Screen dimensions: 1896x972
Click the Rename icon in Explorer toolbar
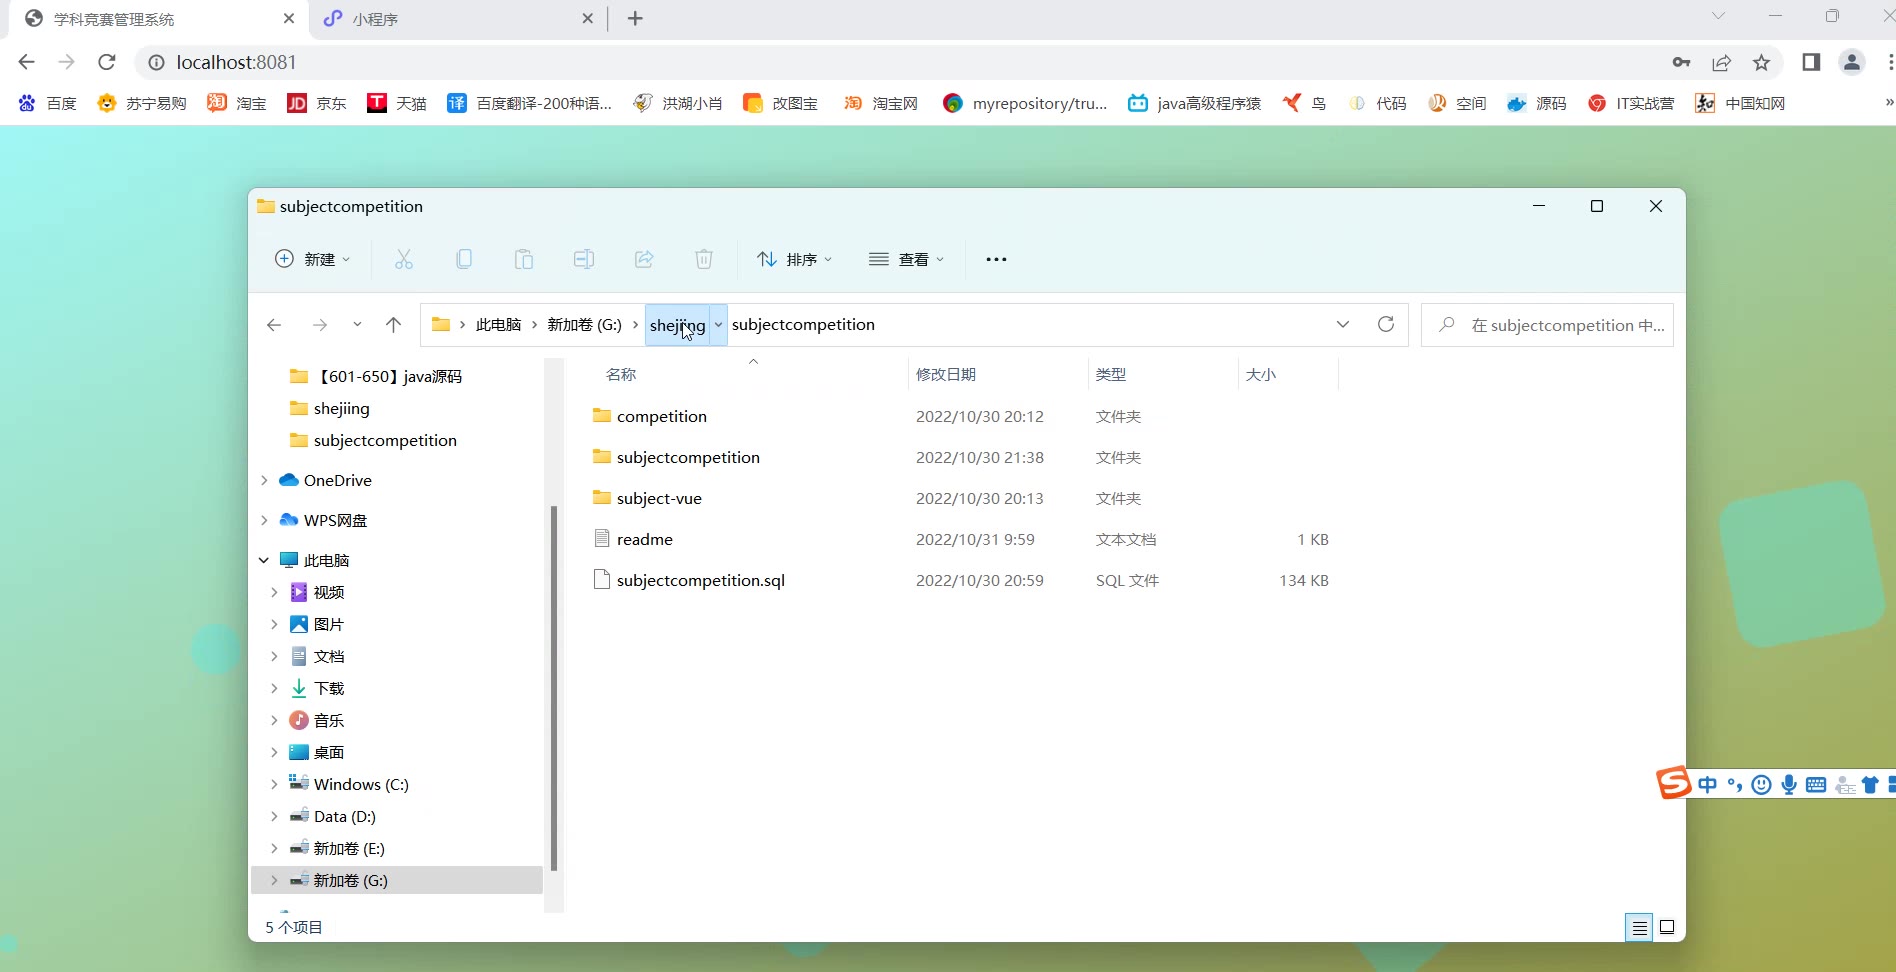coord(584,260)
